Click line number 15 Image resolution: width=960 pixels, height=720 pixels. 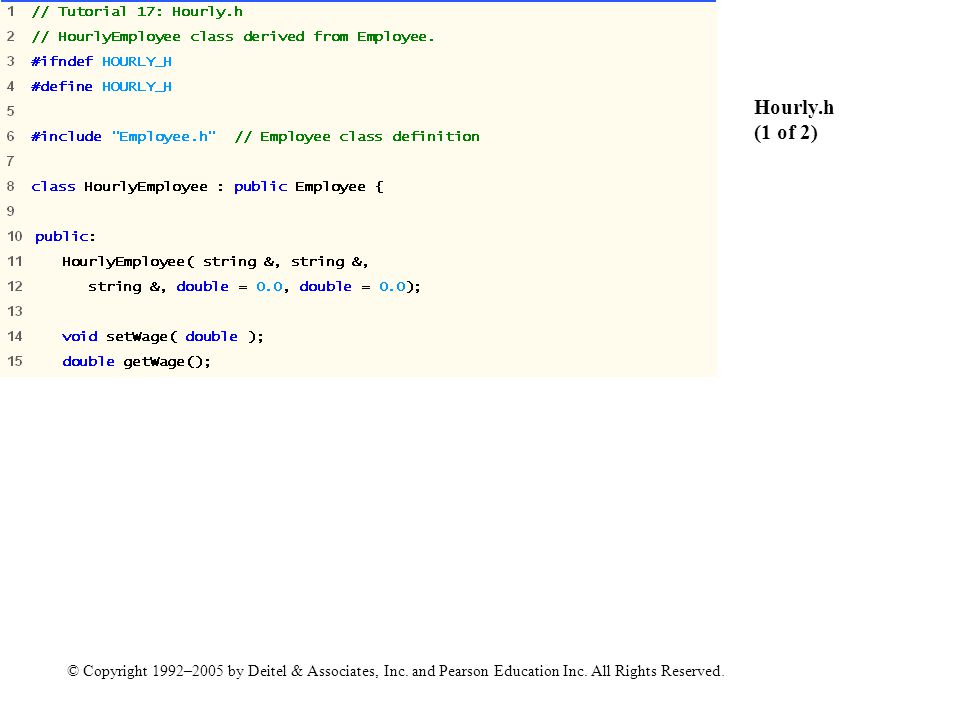[15, 361]
